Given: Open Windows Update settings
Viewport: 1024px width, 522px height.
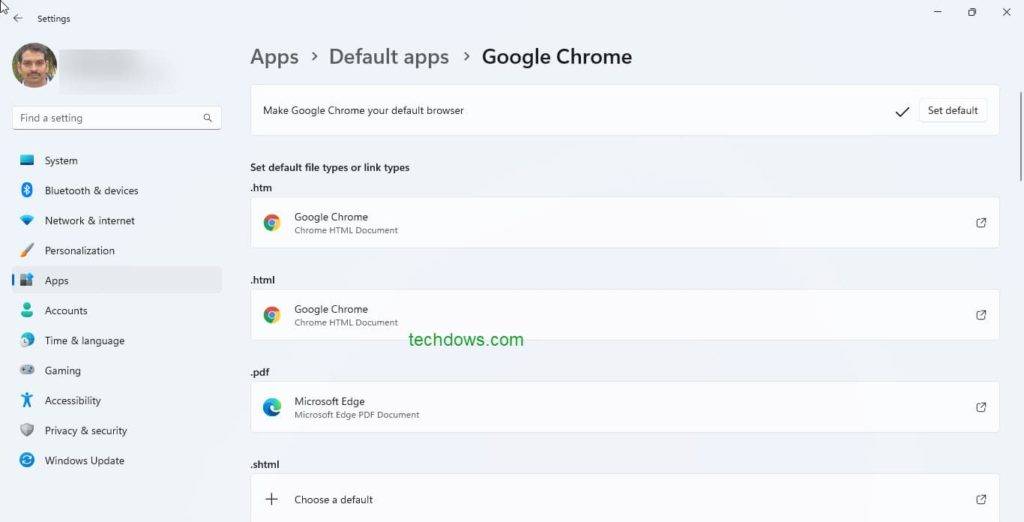Looking at the screenshot, I should pos(117,461).
